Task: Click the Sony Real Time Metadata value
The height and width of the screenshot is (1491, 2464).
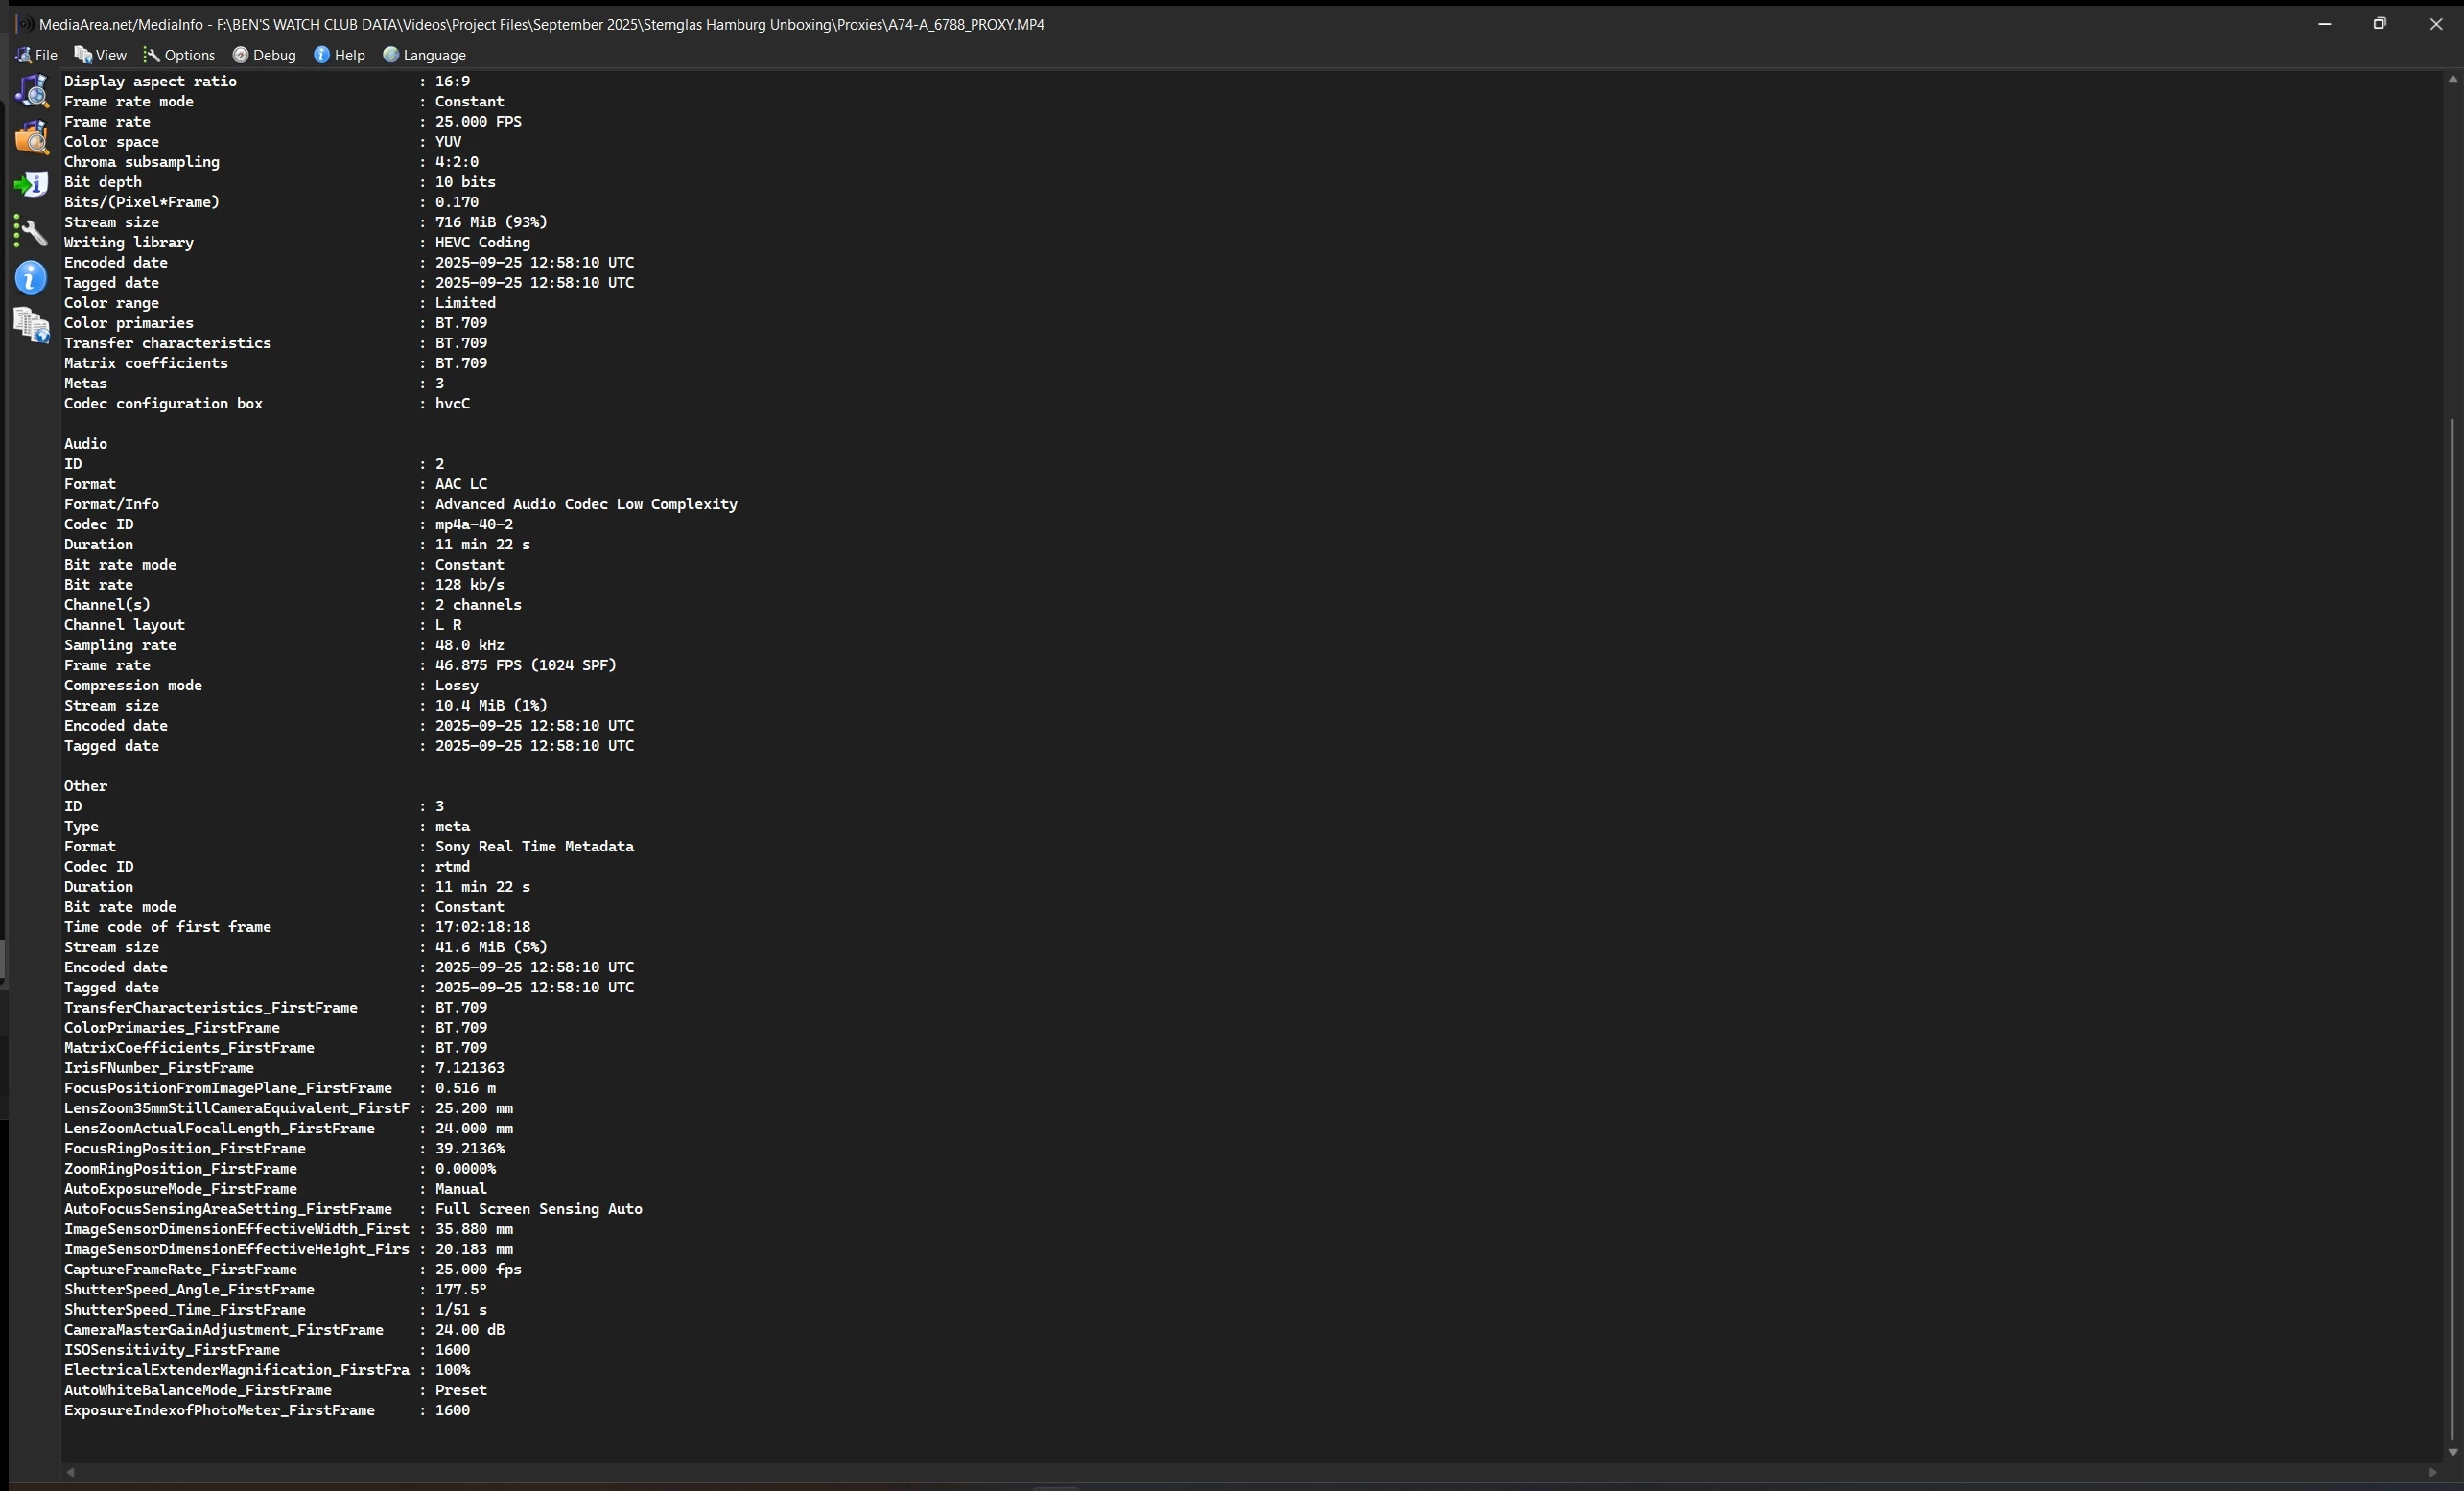Action: point(534,846)
